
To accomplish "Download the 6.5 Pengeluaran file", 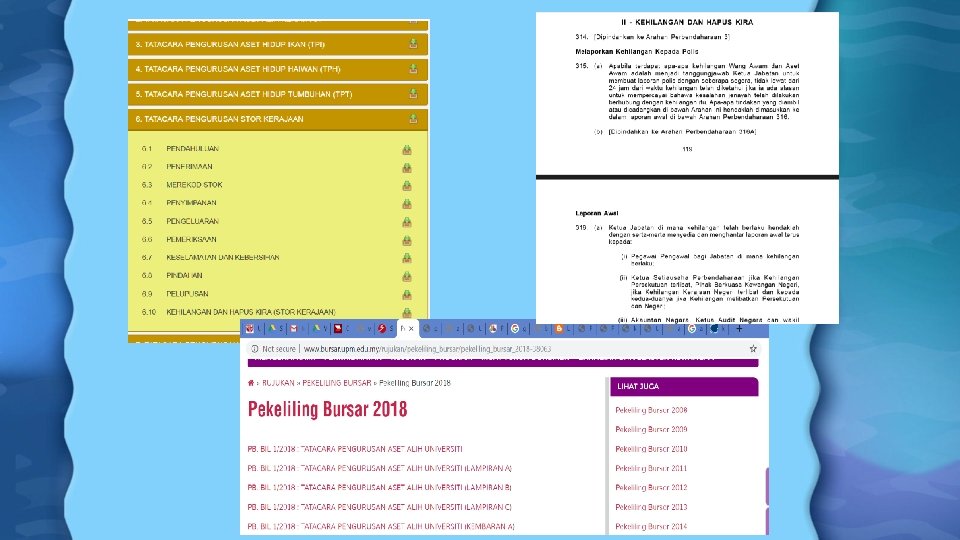I will click(x=407, y=222).
